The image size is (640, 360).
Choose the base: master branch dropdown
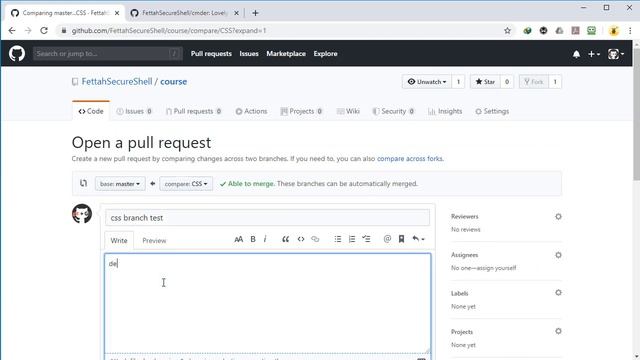[120, 184]
